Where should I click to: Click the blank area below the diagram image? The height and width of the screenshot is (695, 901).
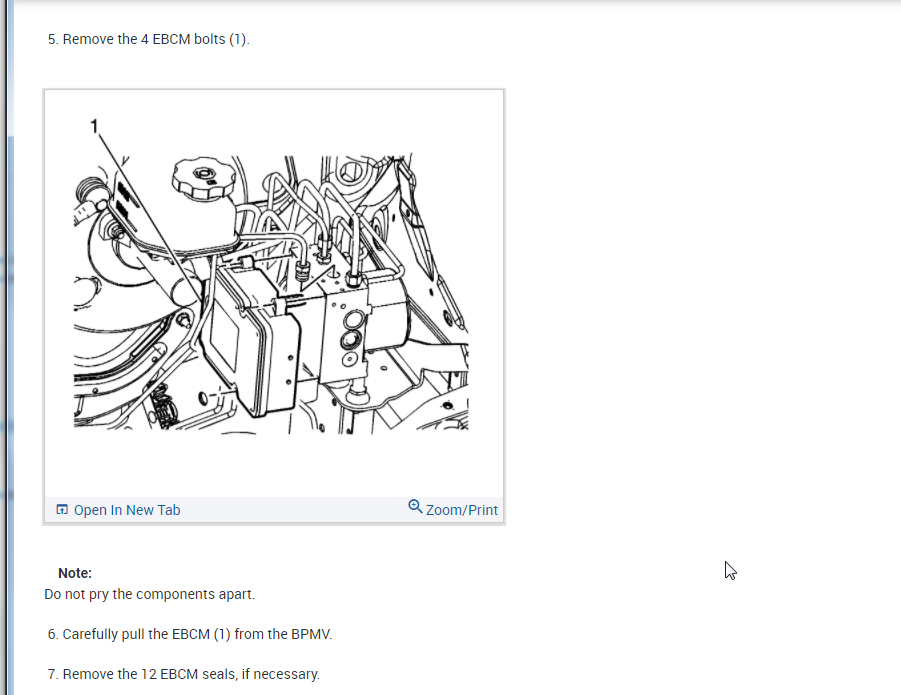274,464
